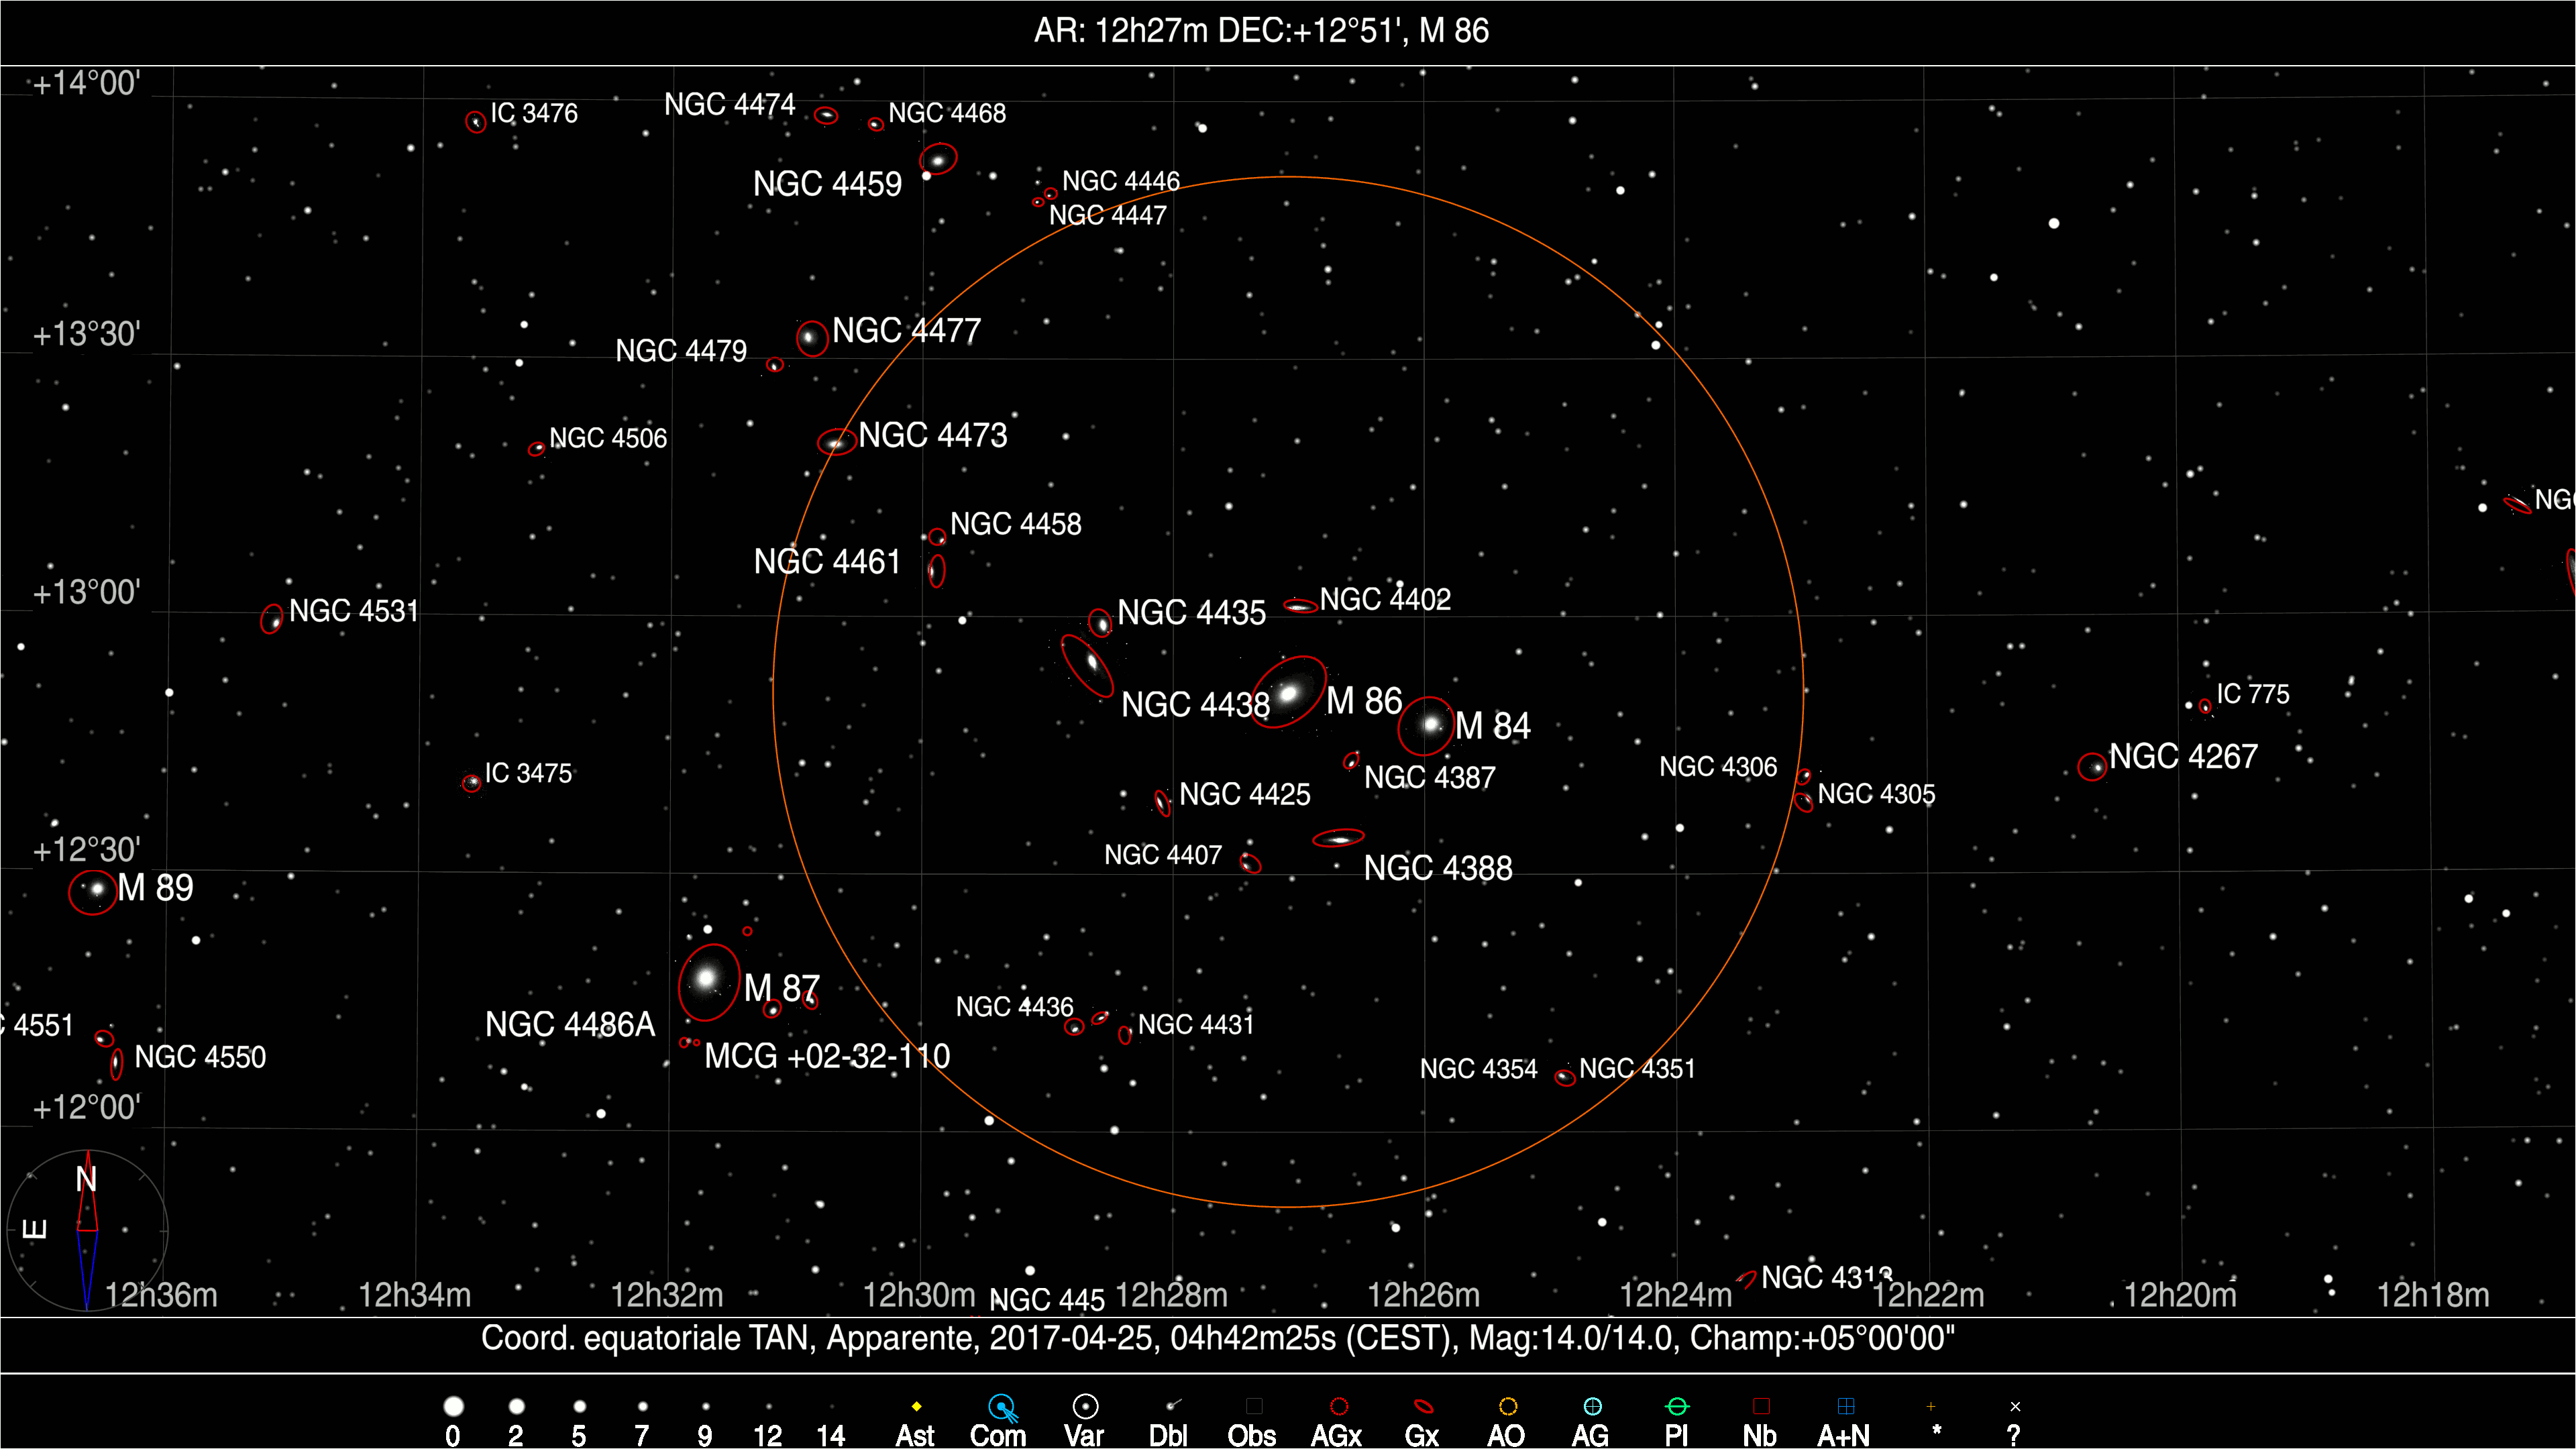Screen dimensions: 2576x1449
Task: Click the chart title with M 86 coordinates
Action: coord(1261,31)
